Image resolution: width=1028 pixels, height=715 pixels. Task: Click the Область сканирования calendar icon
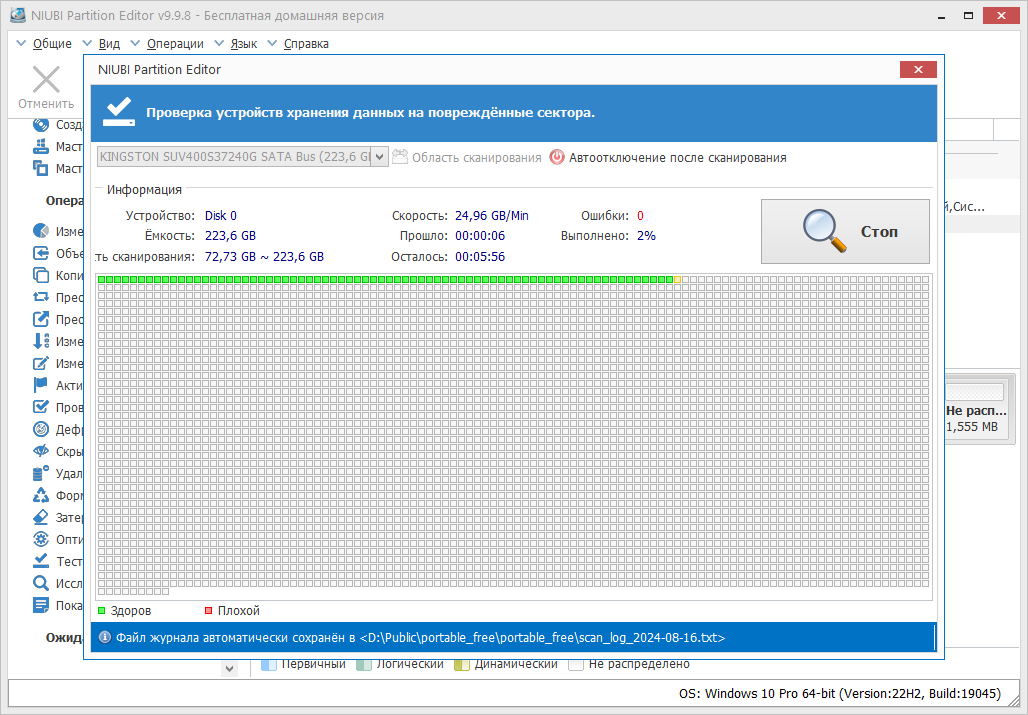pyautogui.click(x=400, y=157)
